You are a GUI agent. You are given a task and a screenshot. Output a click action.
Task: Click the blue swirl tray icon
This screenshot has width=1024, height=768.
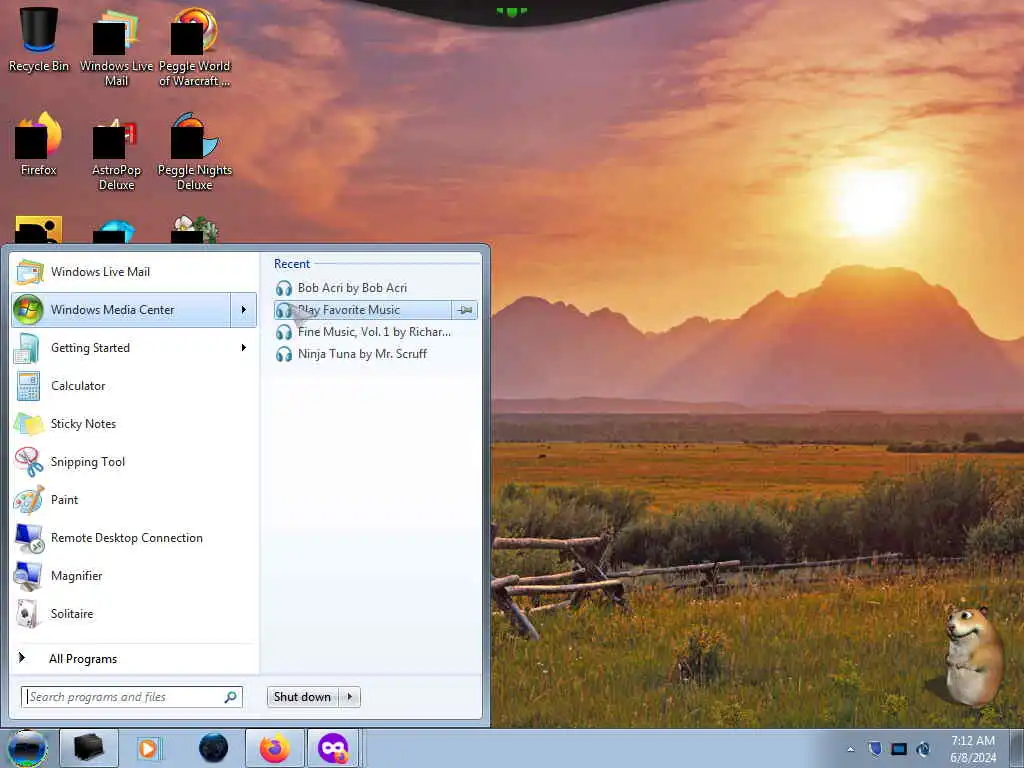[x=923, y=749]
